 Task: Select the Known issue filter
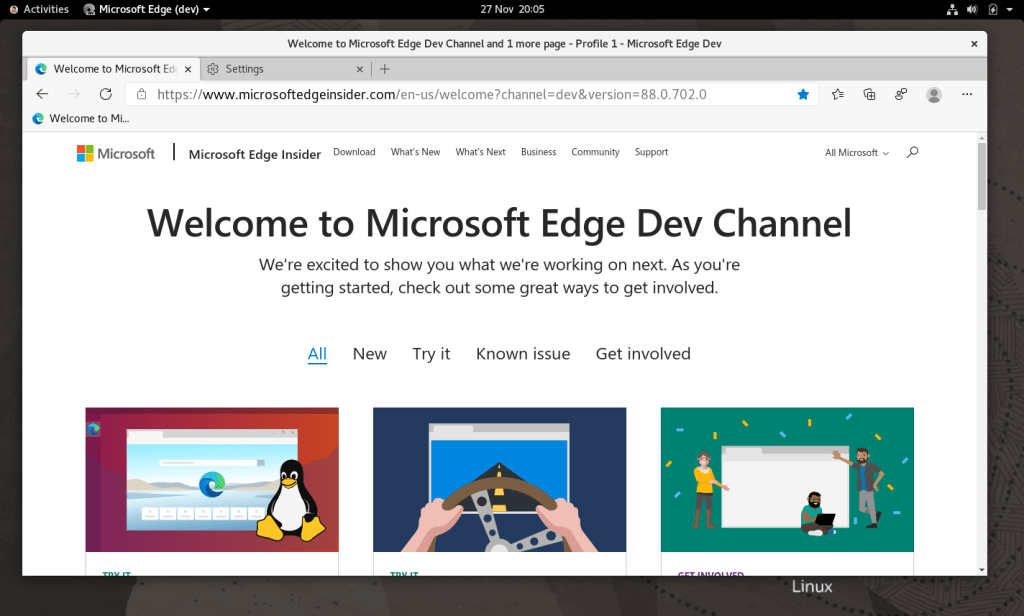coord(523,354)
